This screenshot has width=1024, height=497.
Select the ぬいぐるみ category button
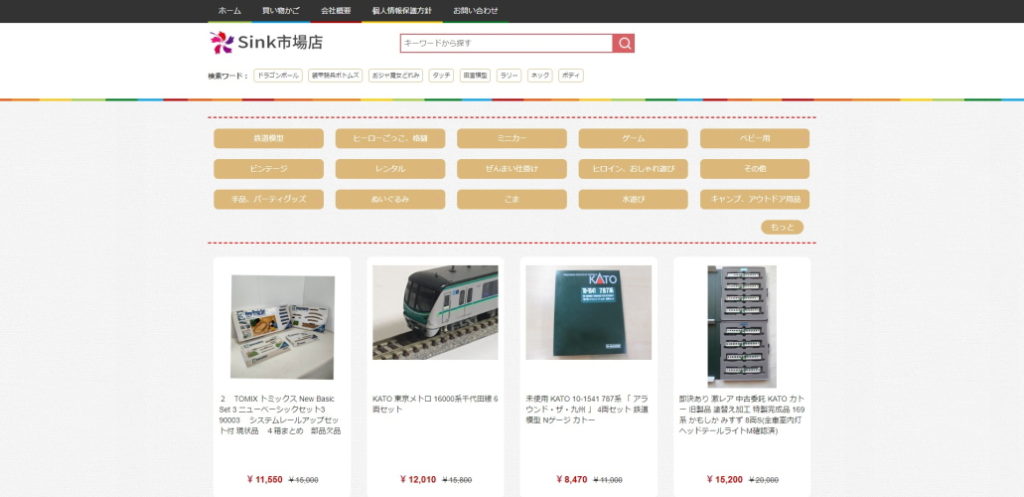[x=390, y=199]
